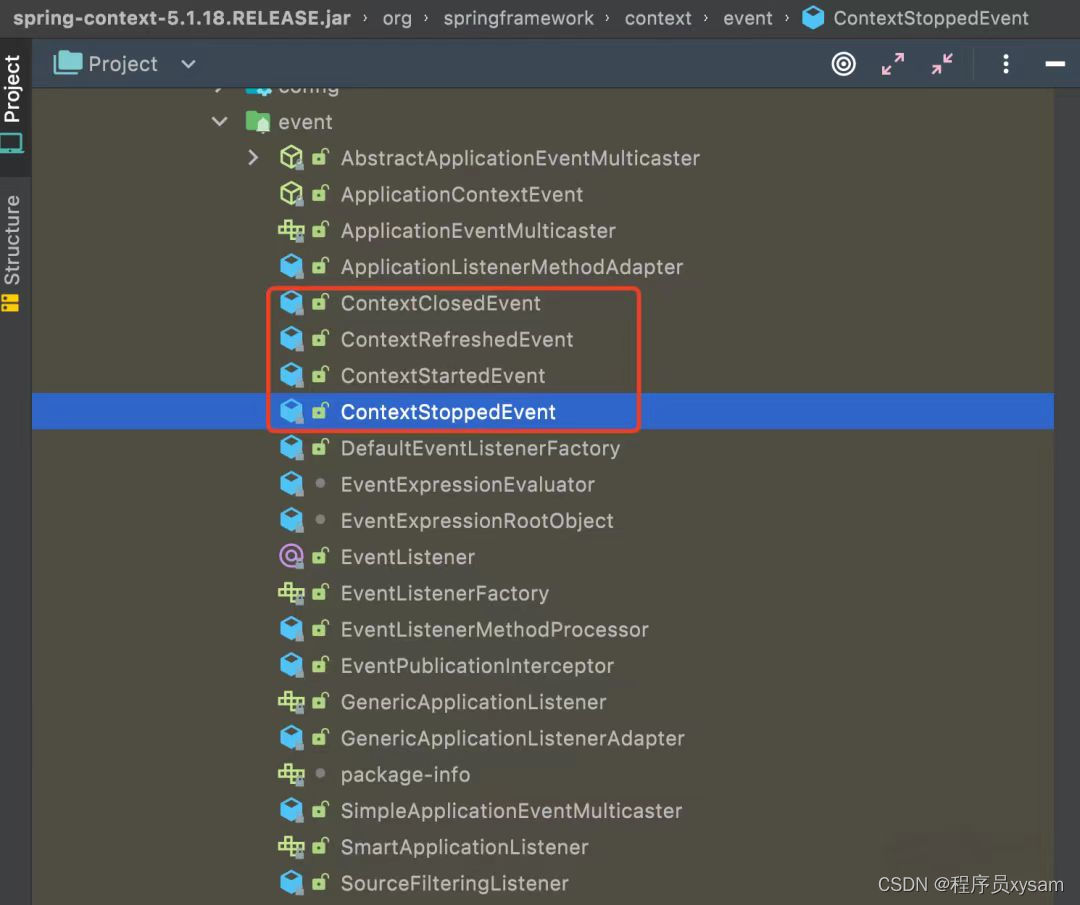Click the Select Opened File target icon
The width and height of the screenshot is (1080, 905).
[x=843, y=63]
